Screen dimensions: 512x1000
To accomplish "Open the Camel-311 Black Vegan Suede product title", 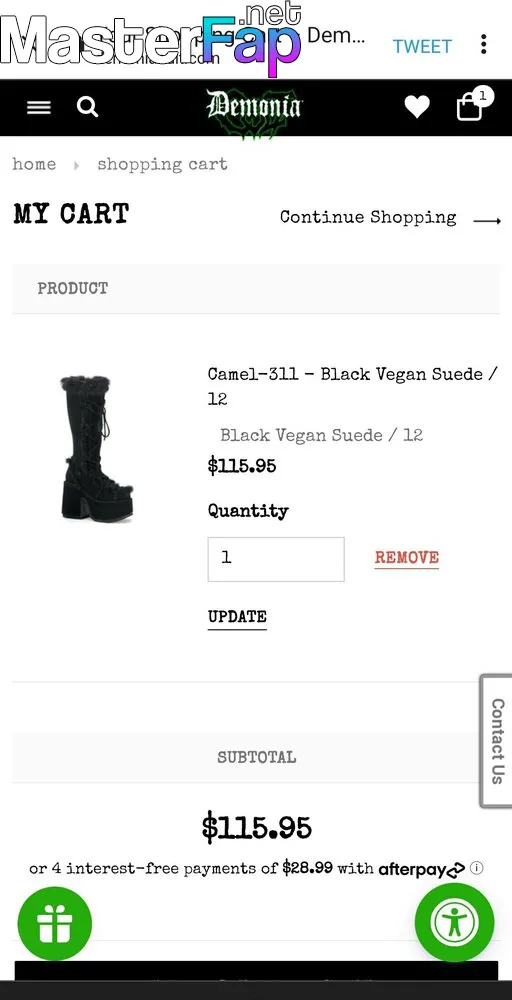I will 353,386.
